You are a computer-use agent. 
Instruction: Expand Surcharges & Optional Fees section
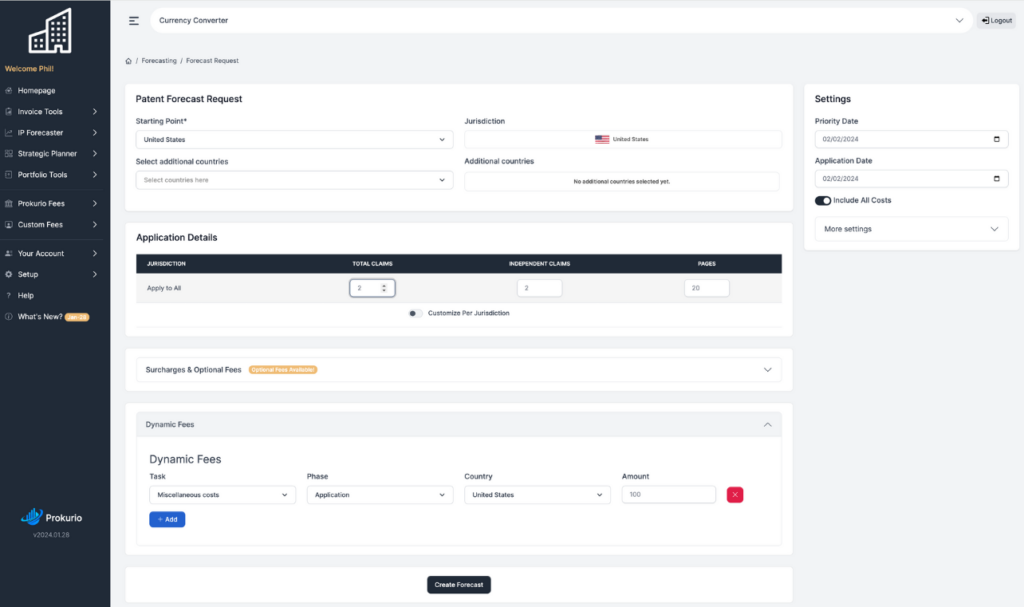(458, 370)
